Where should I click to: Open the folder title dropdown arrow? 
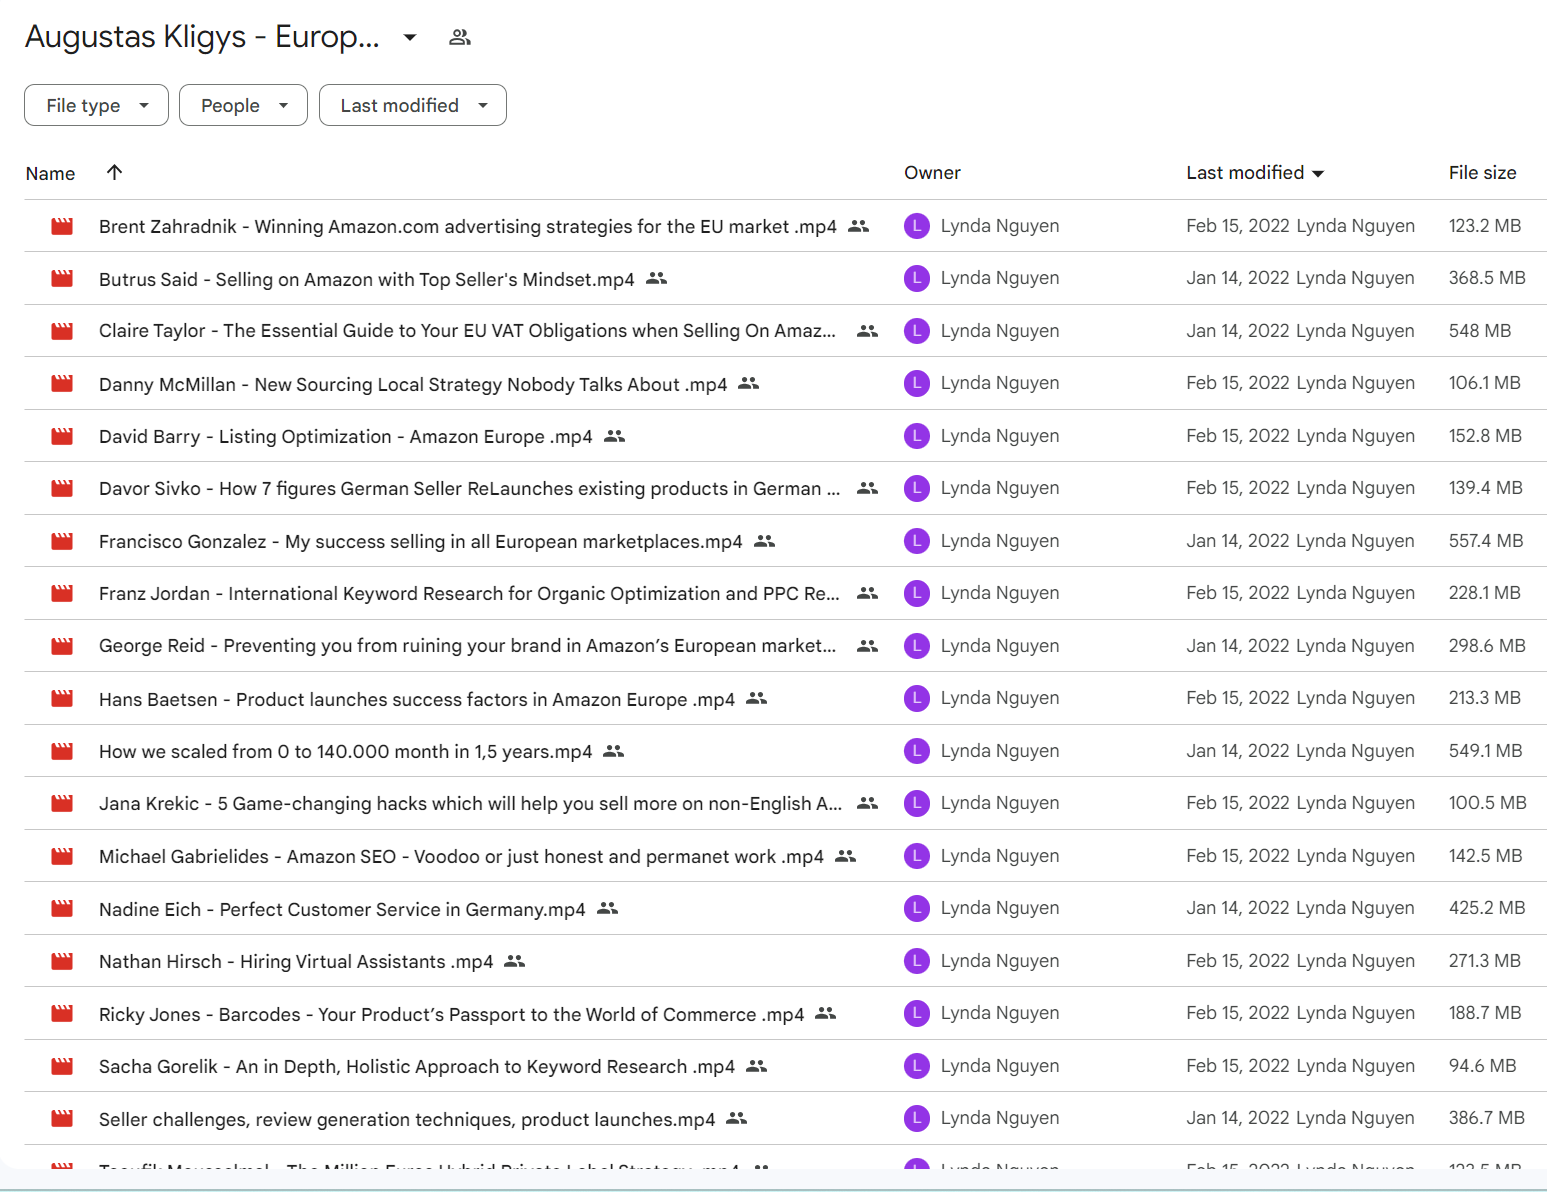[x=409, y=38]
